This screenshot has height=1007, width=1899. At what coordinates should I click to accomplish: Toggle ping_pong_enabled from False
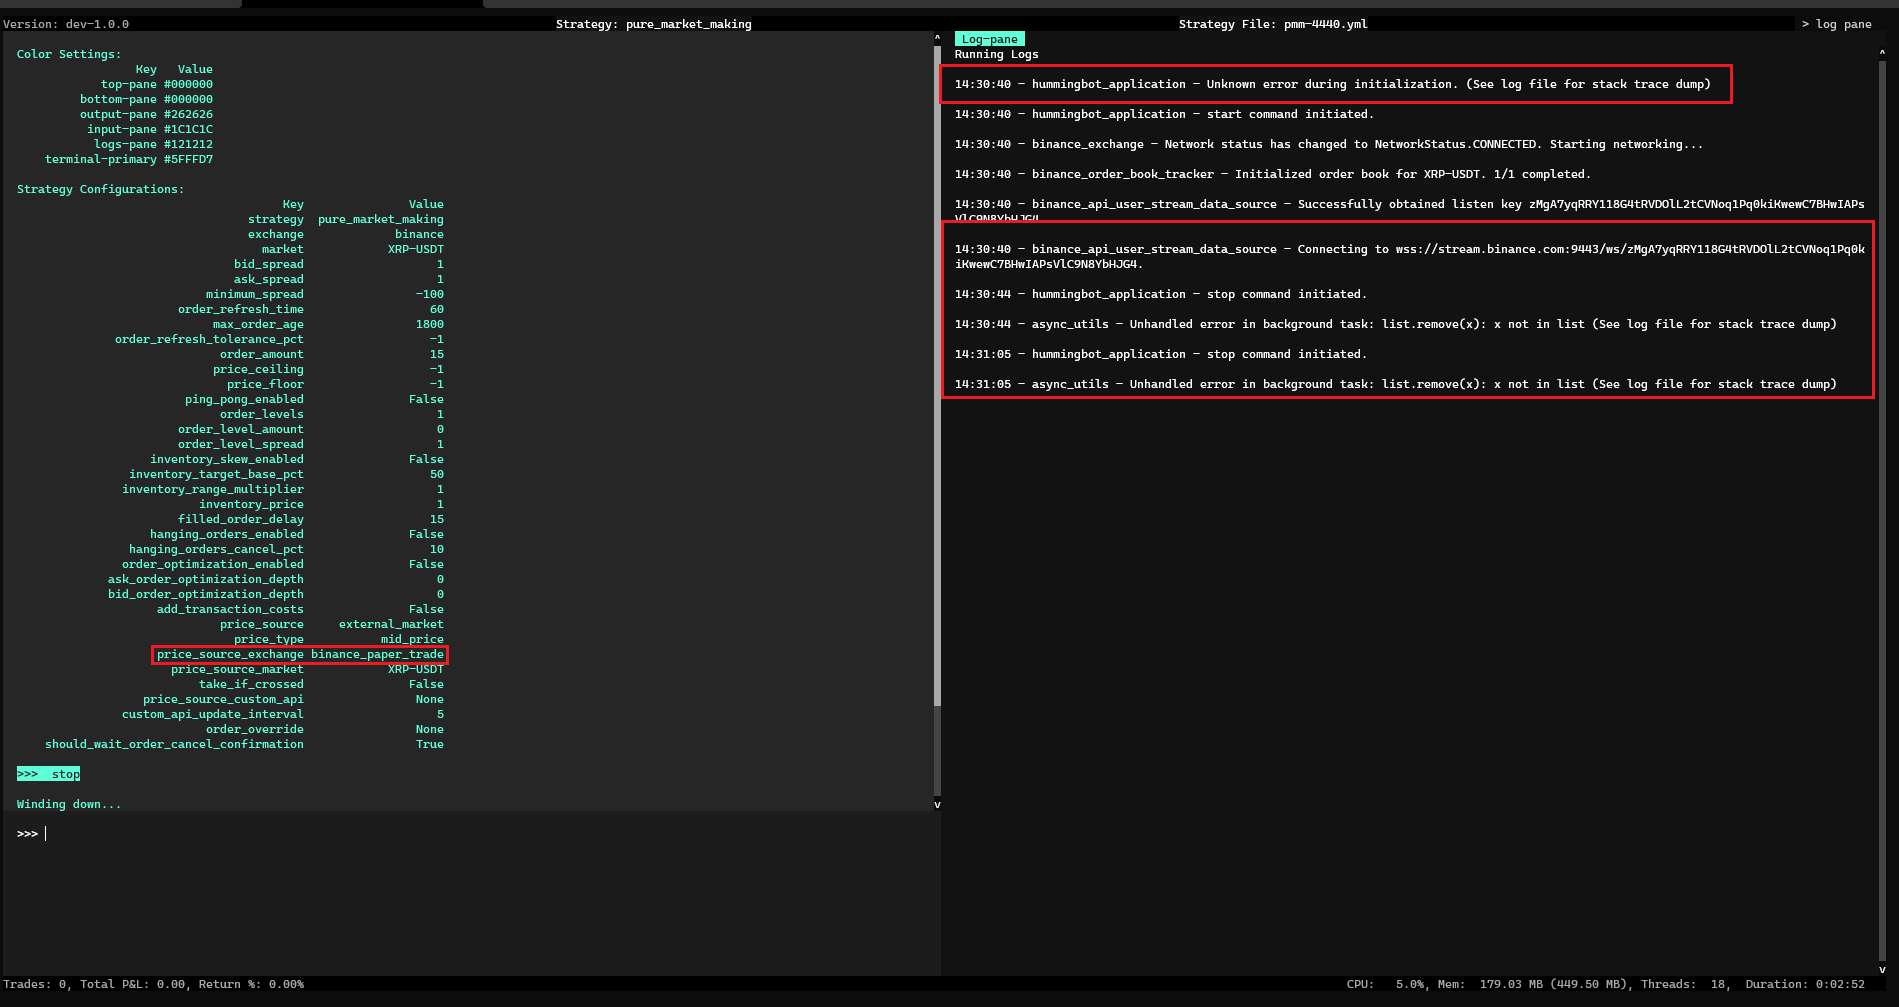pyautogui.click(x=426, y=398)
